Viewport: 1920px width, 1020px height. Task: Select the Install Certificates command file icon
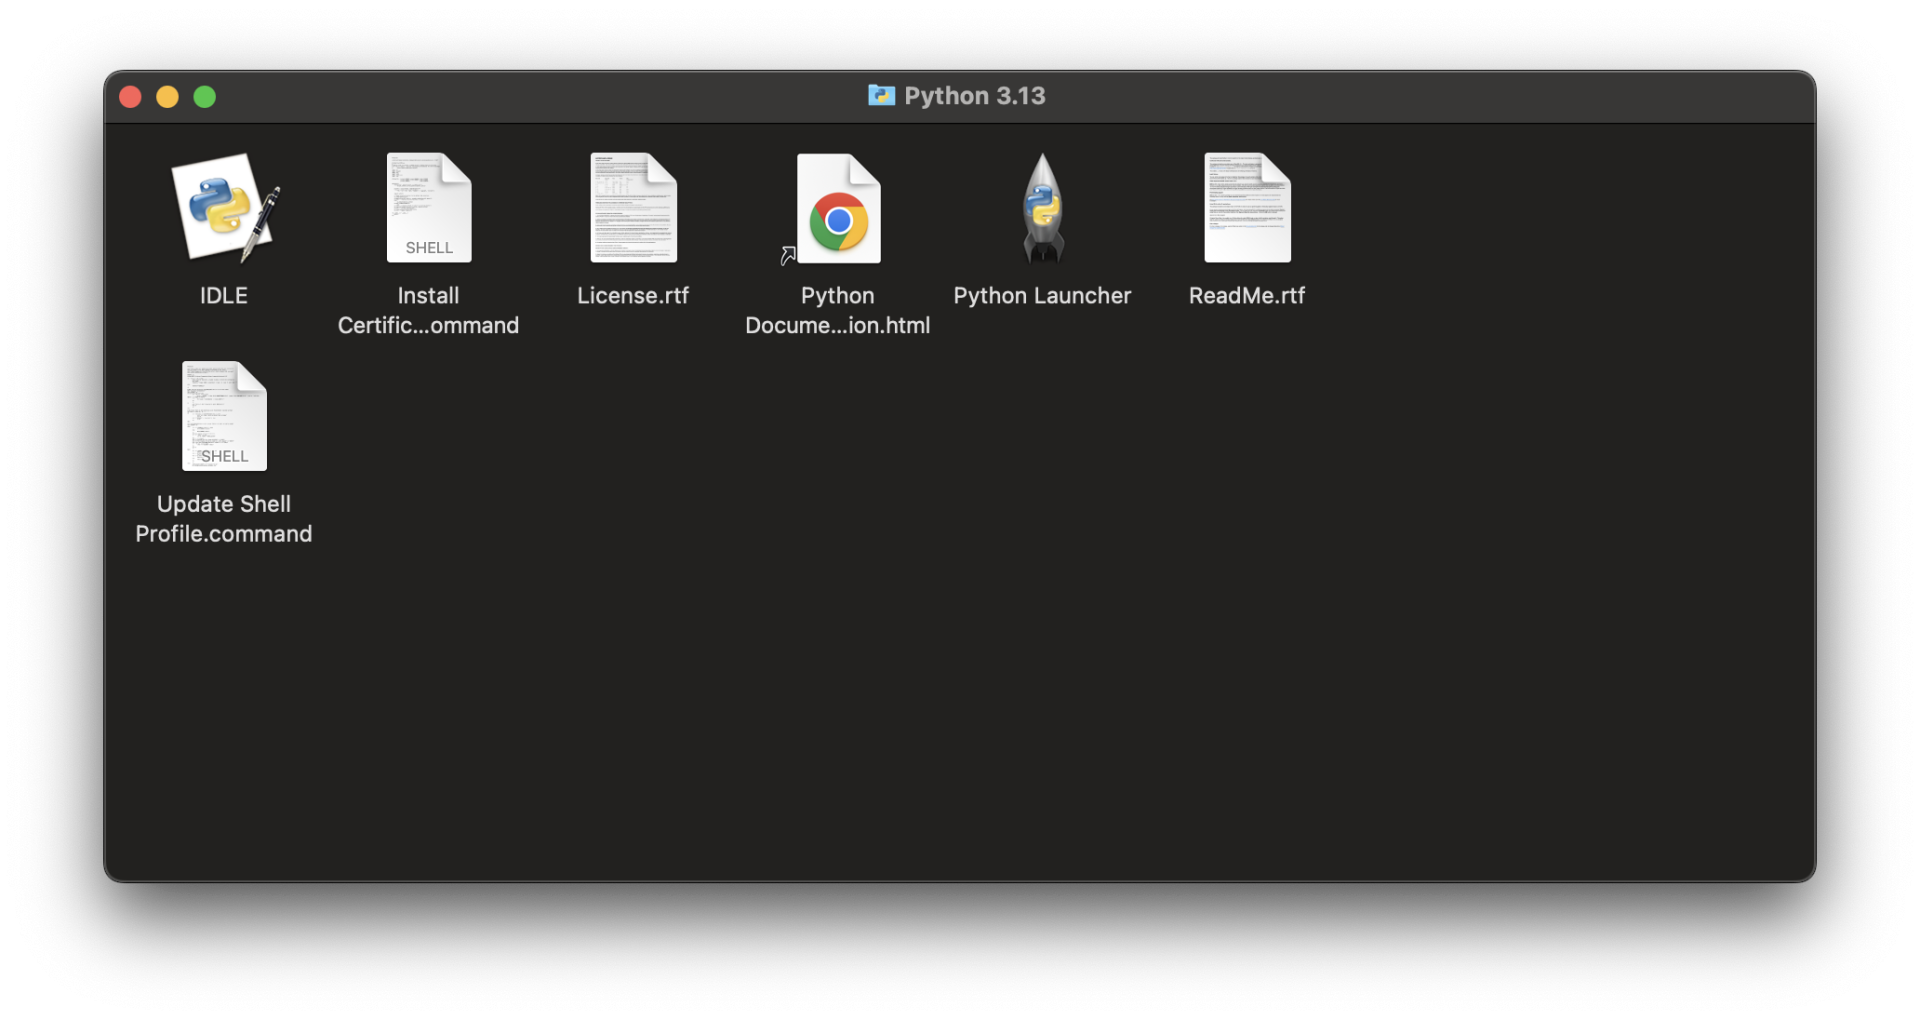(429, 208)
